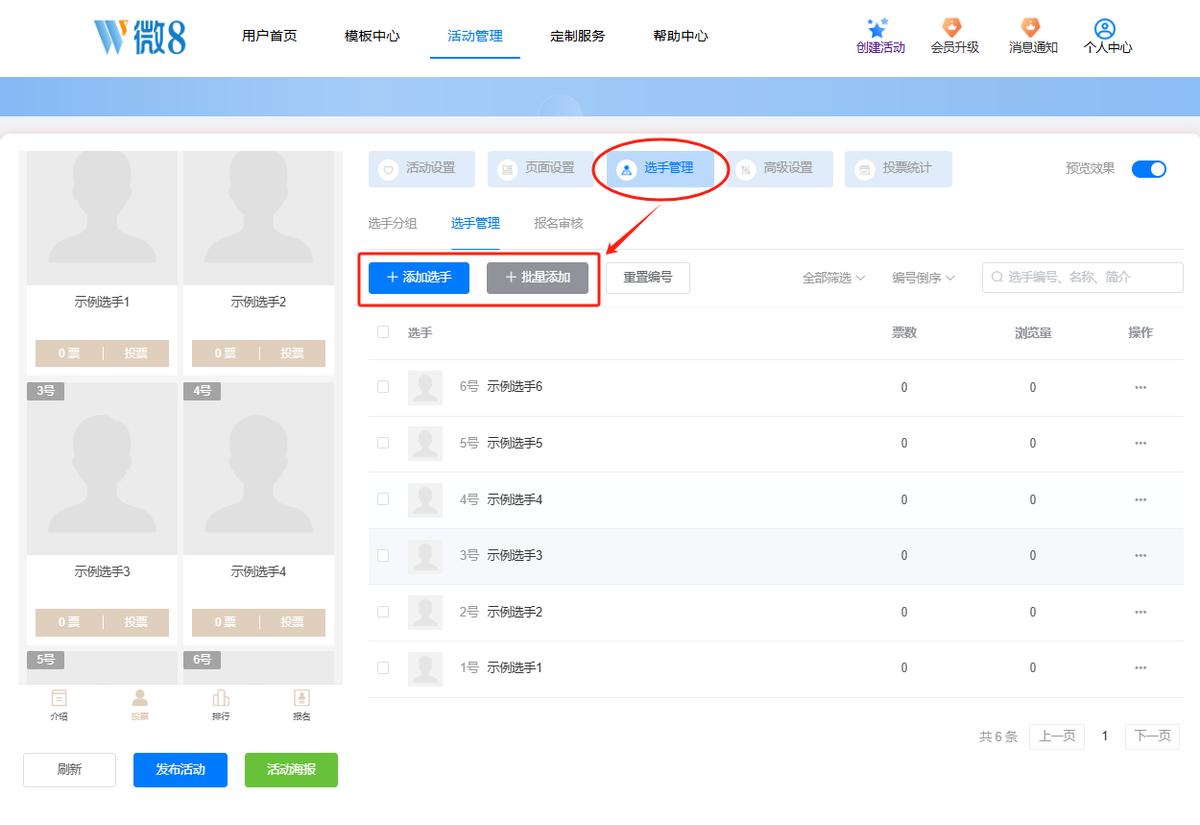The height and width of the screenshot is (825, 1200).
Task: Switch to 页面设置 tab
Action: (x=541, y=169)
